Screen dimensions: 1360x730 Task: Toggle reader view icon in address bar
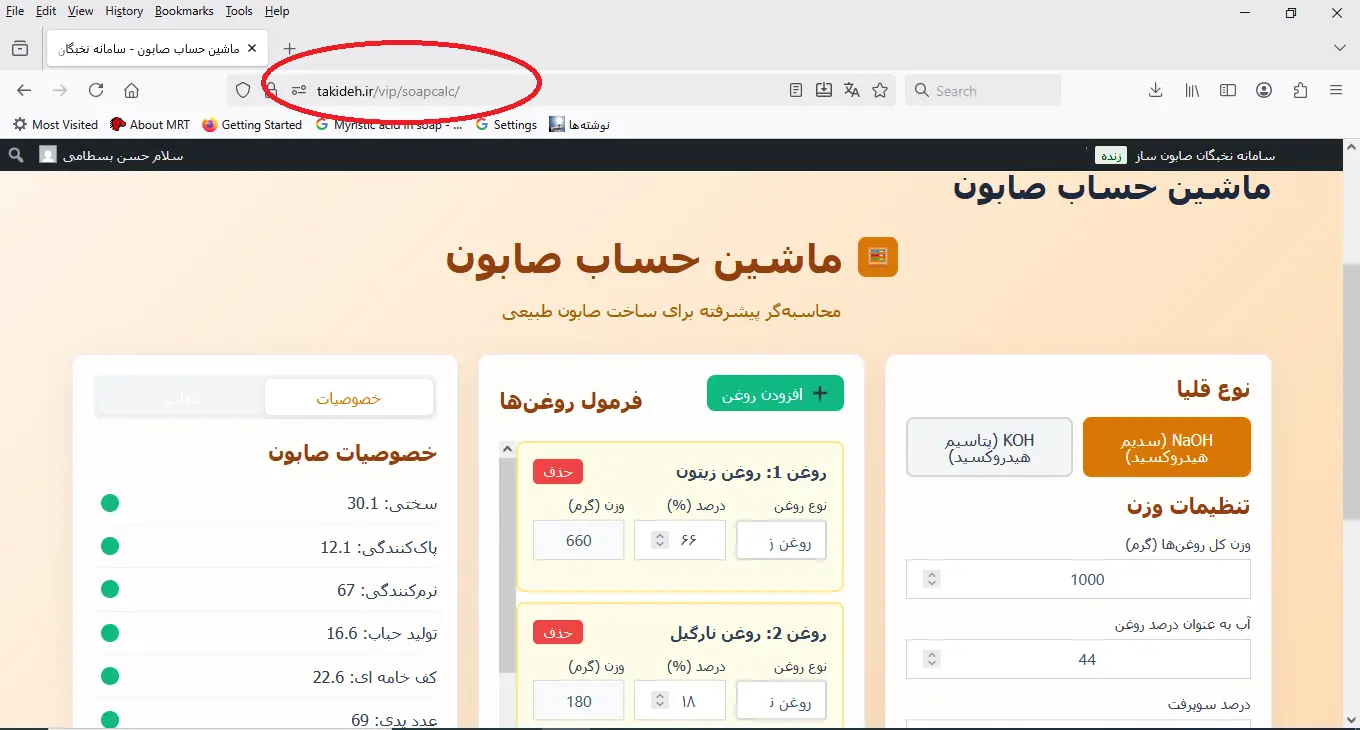click(796, 91)
